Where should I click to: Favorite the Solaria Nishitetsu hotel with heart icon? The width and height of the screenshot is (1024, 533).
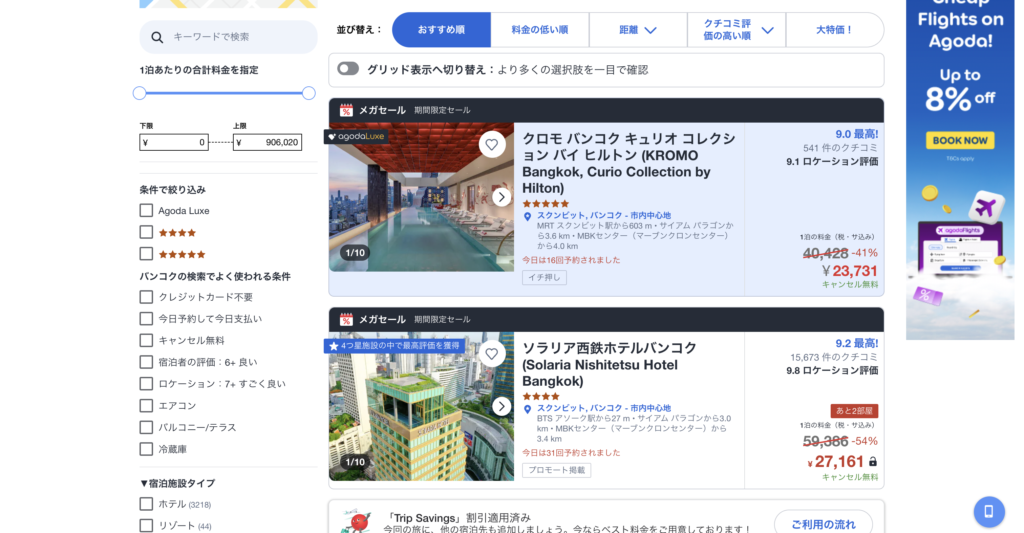(492, 353)
